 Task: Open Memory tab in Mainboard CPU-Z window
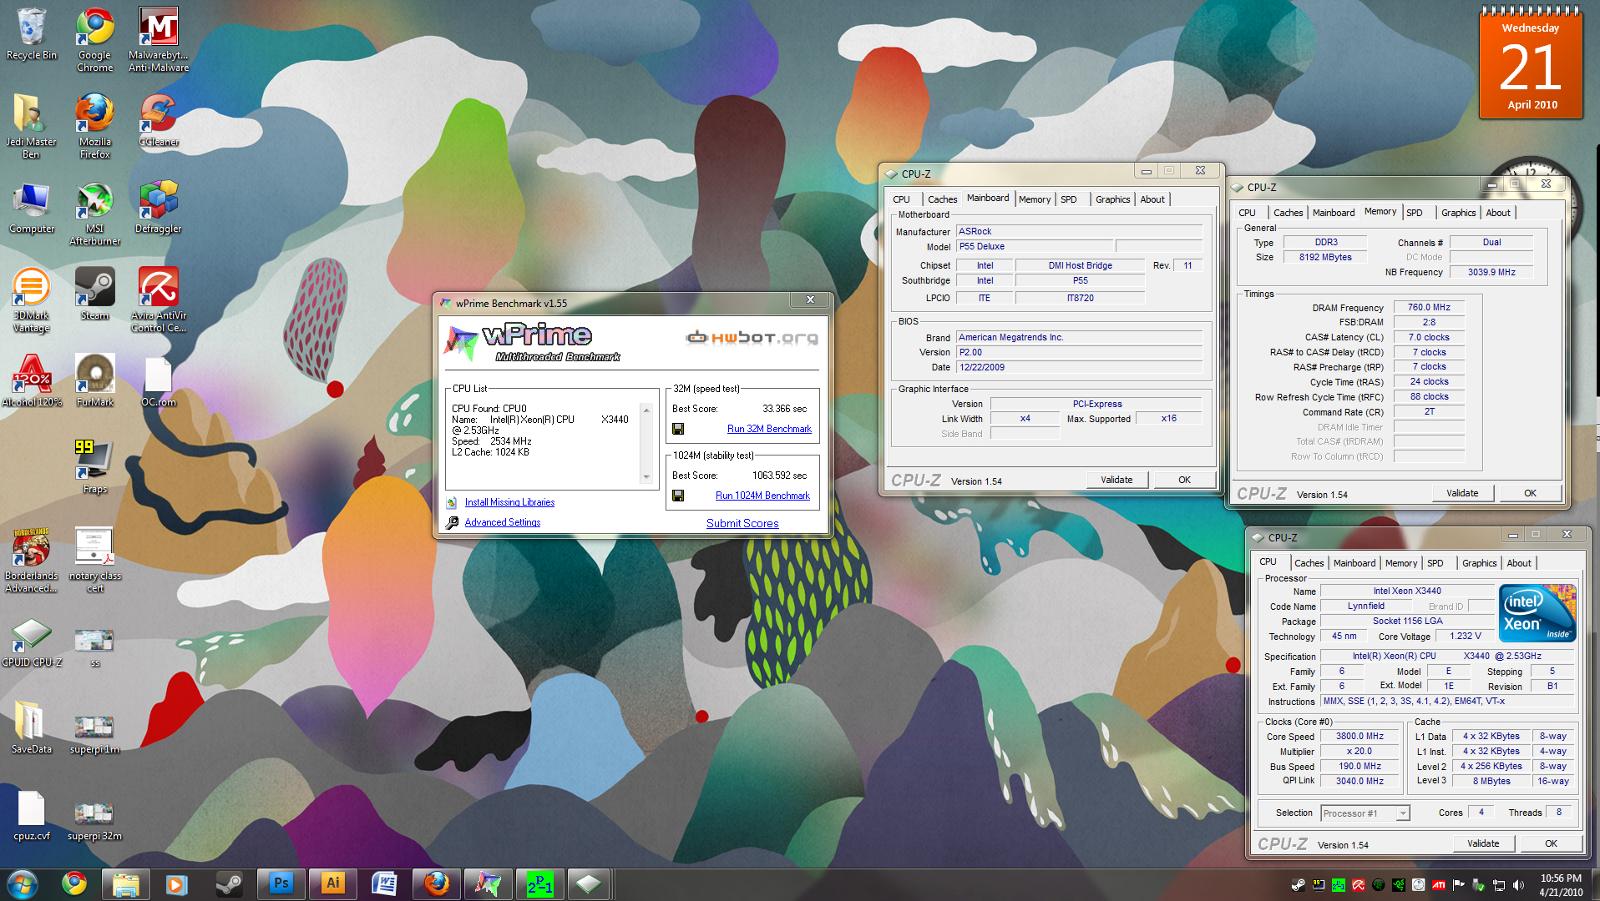(x=1034, y=199)
